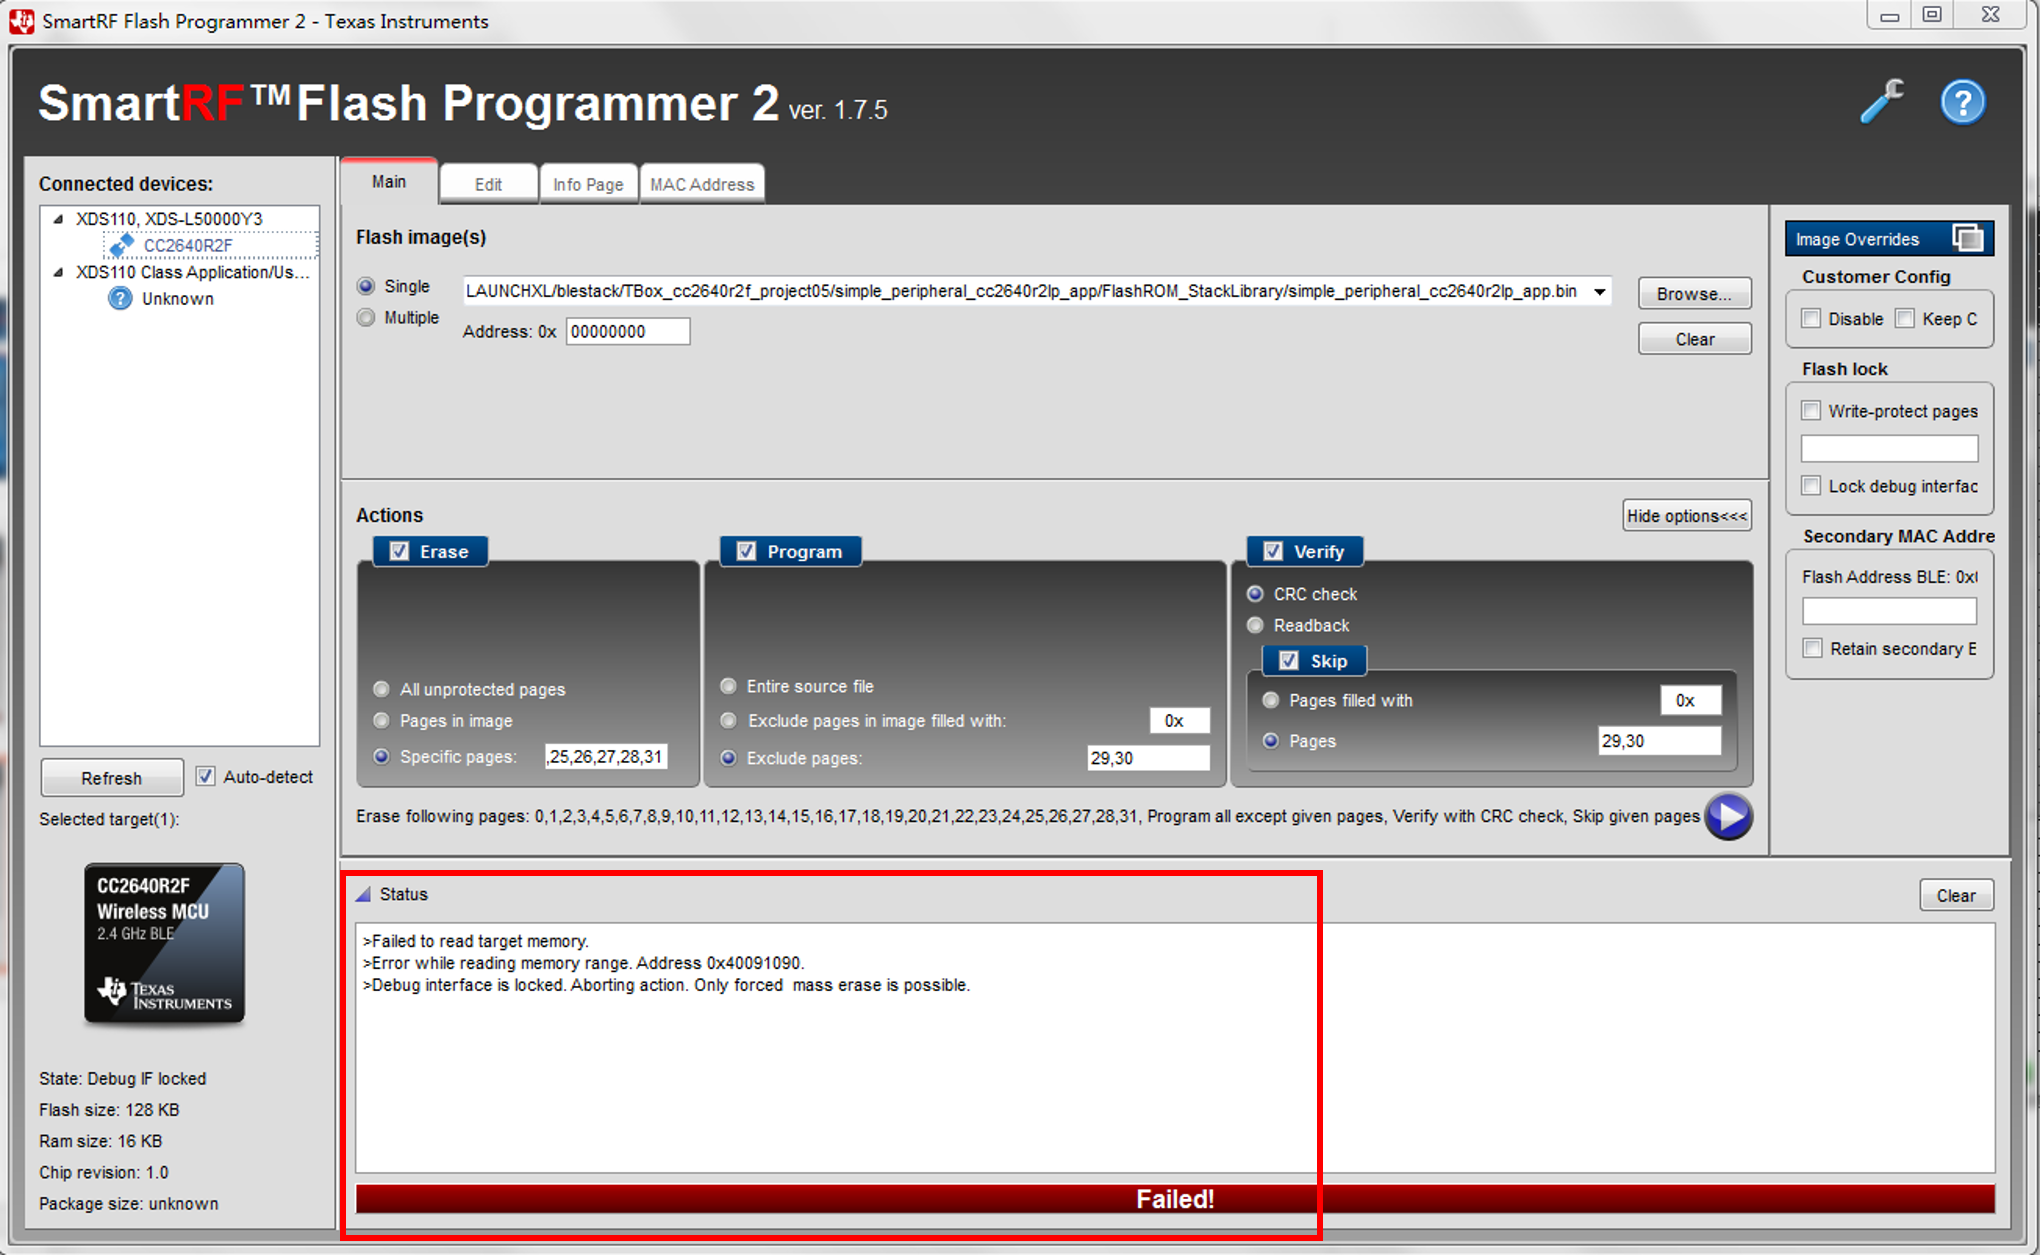Click the 'Debug interface is locked' status line
The width and height of the screenshot is (2040, 1255).
click(666, 985)
